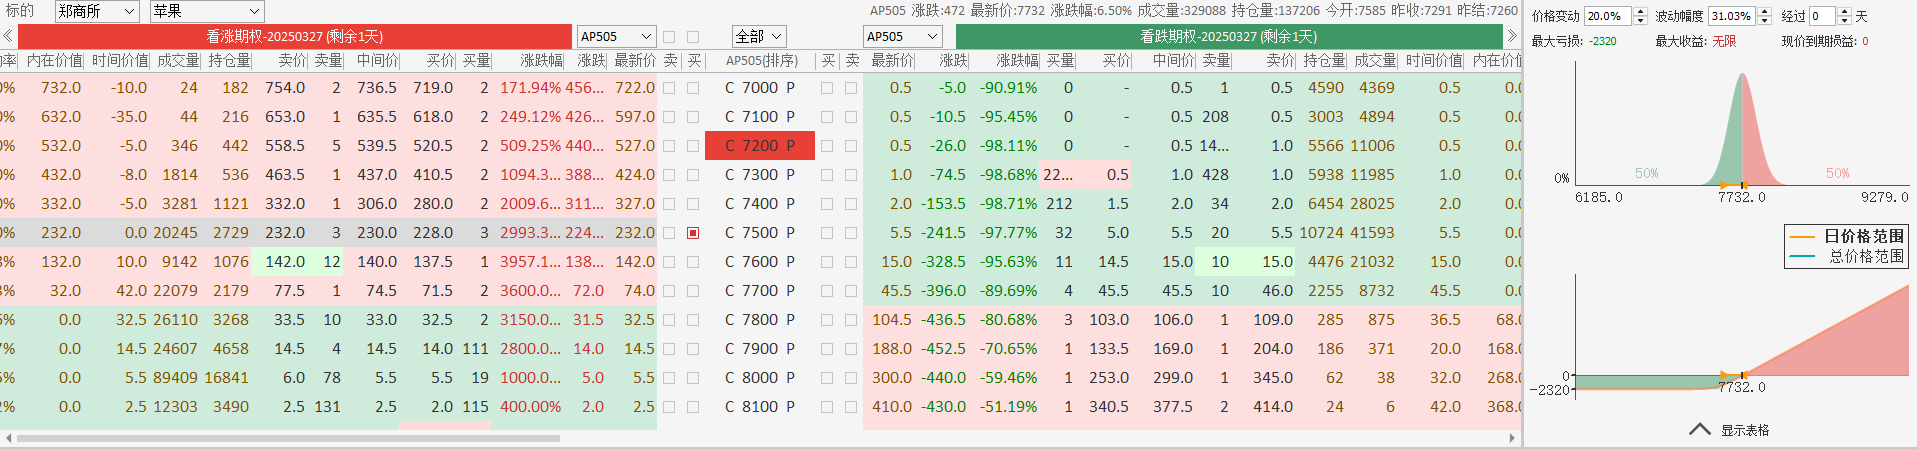Open the put-side AP505 contract dropdown
Image resolution: width=1917 pixels, height=449 pixels.
click(x=902, y=36)
